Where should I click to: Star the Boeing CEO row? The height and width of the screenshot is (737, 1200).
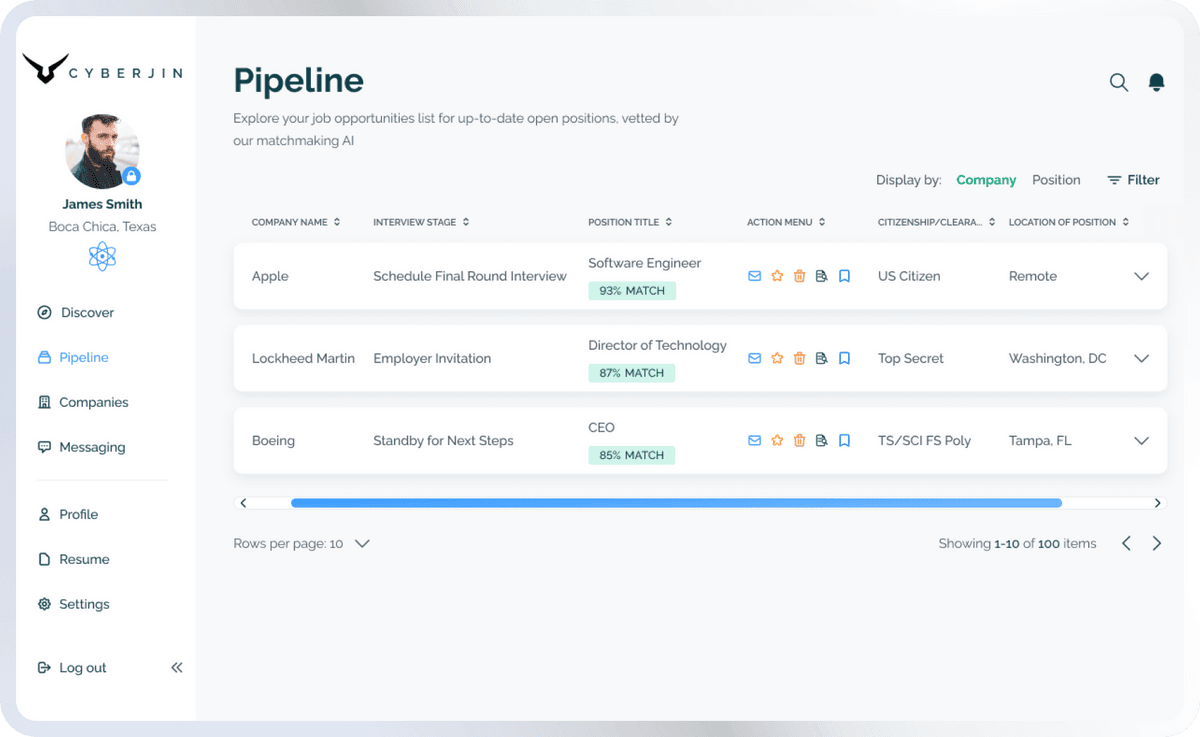tap(777, 440)
